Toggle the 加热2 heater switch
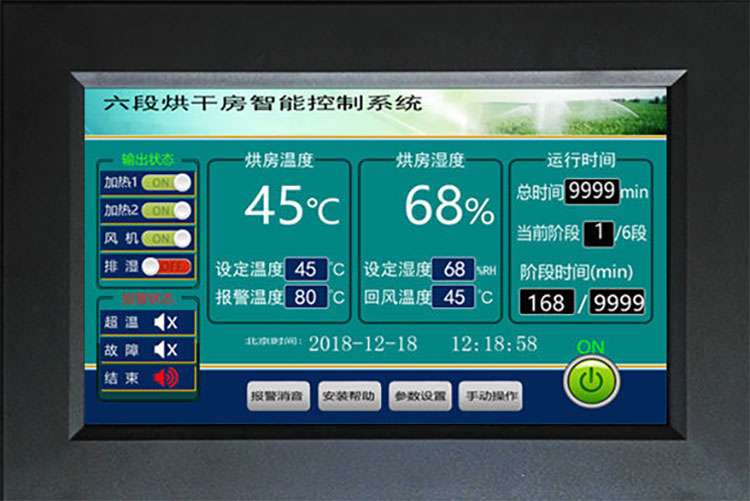The width and height of the screenshot is (750, 501). [x=166, y=211]
